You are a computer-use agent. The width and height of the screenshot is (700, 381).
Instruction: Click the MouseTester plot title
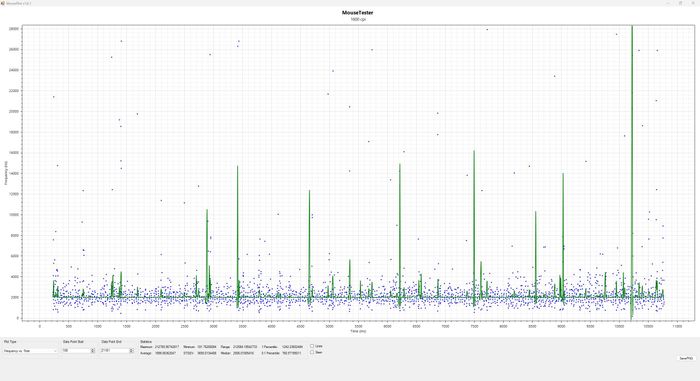tap(357, 13)
